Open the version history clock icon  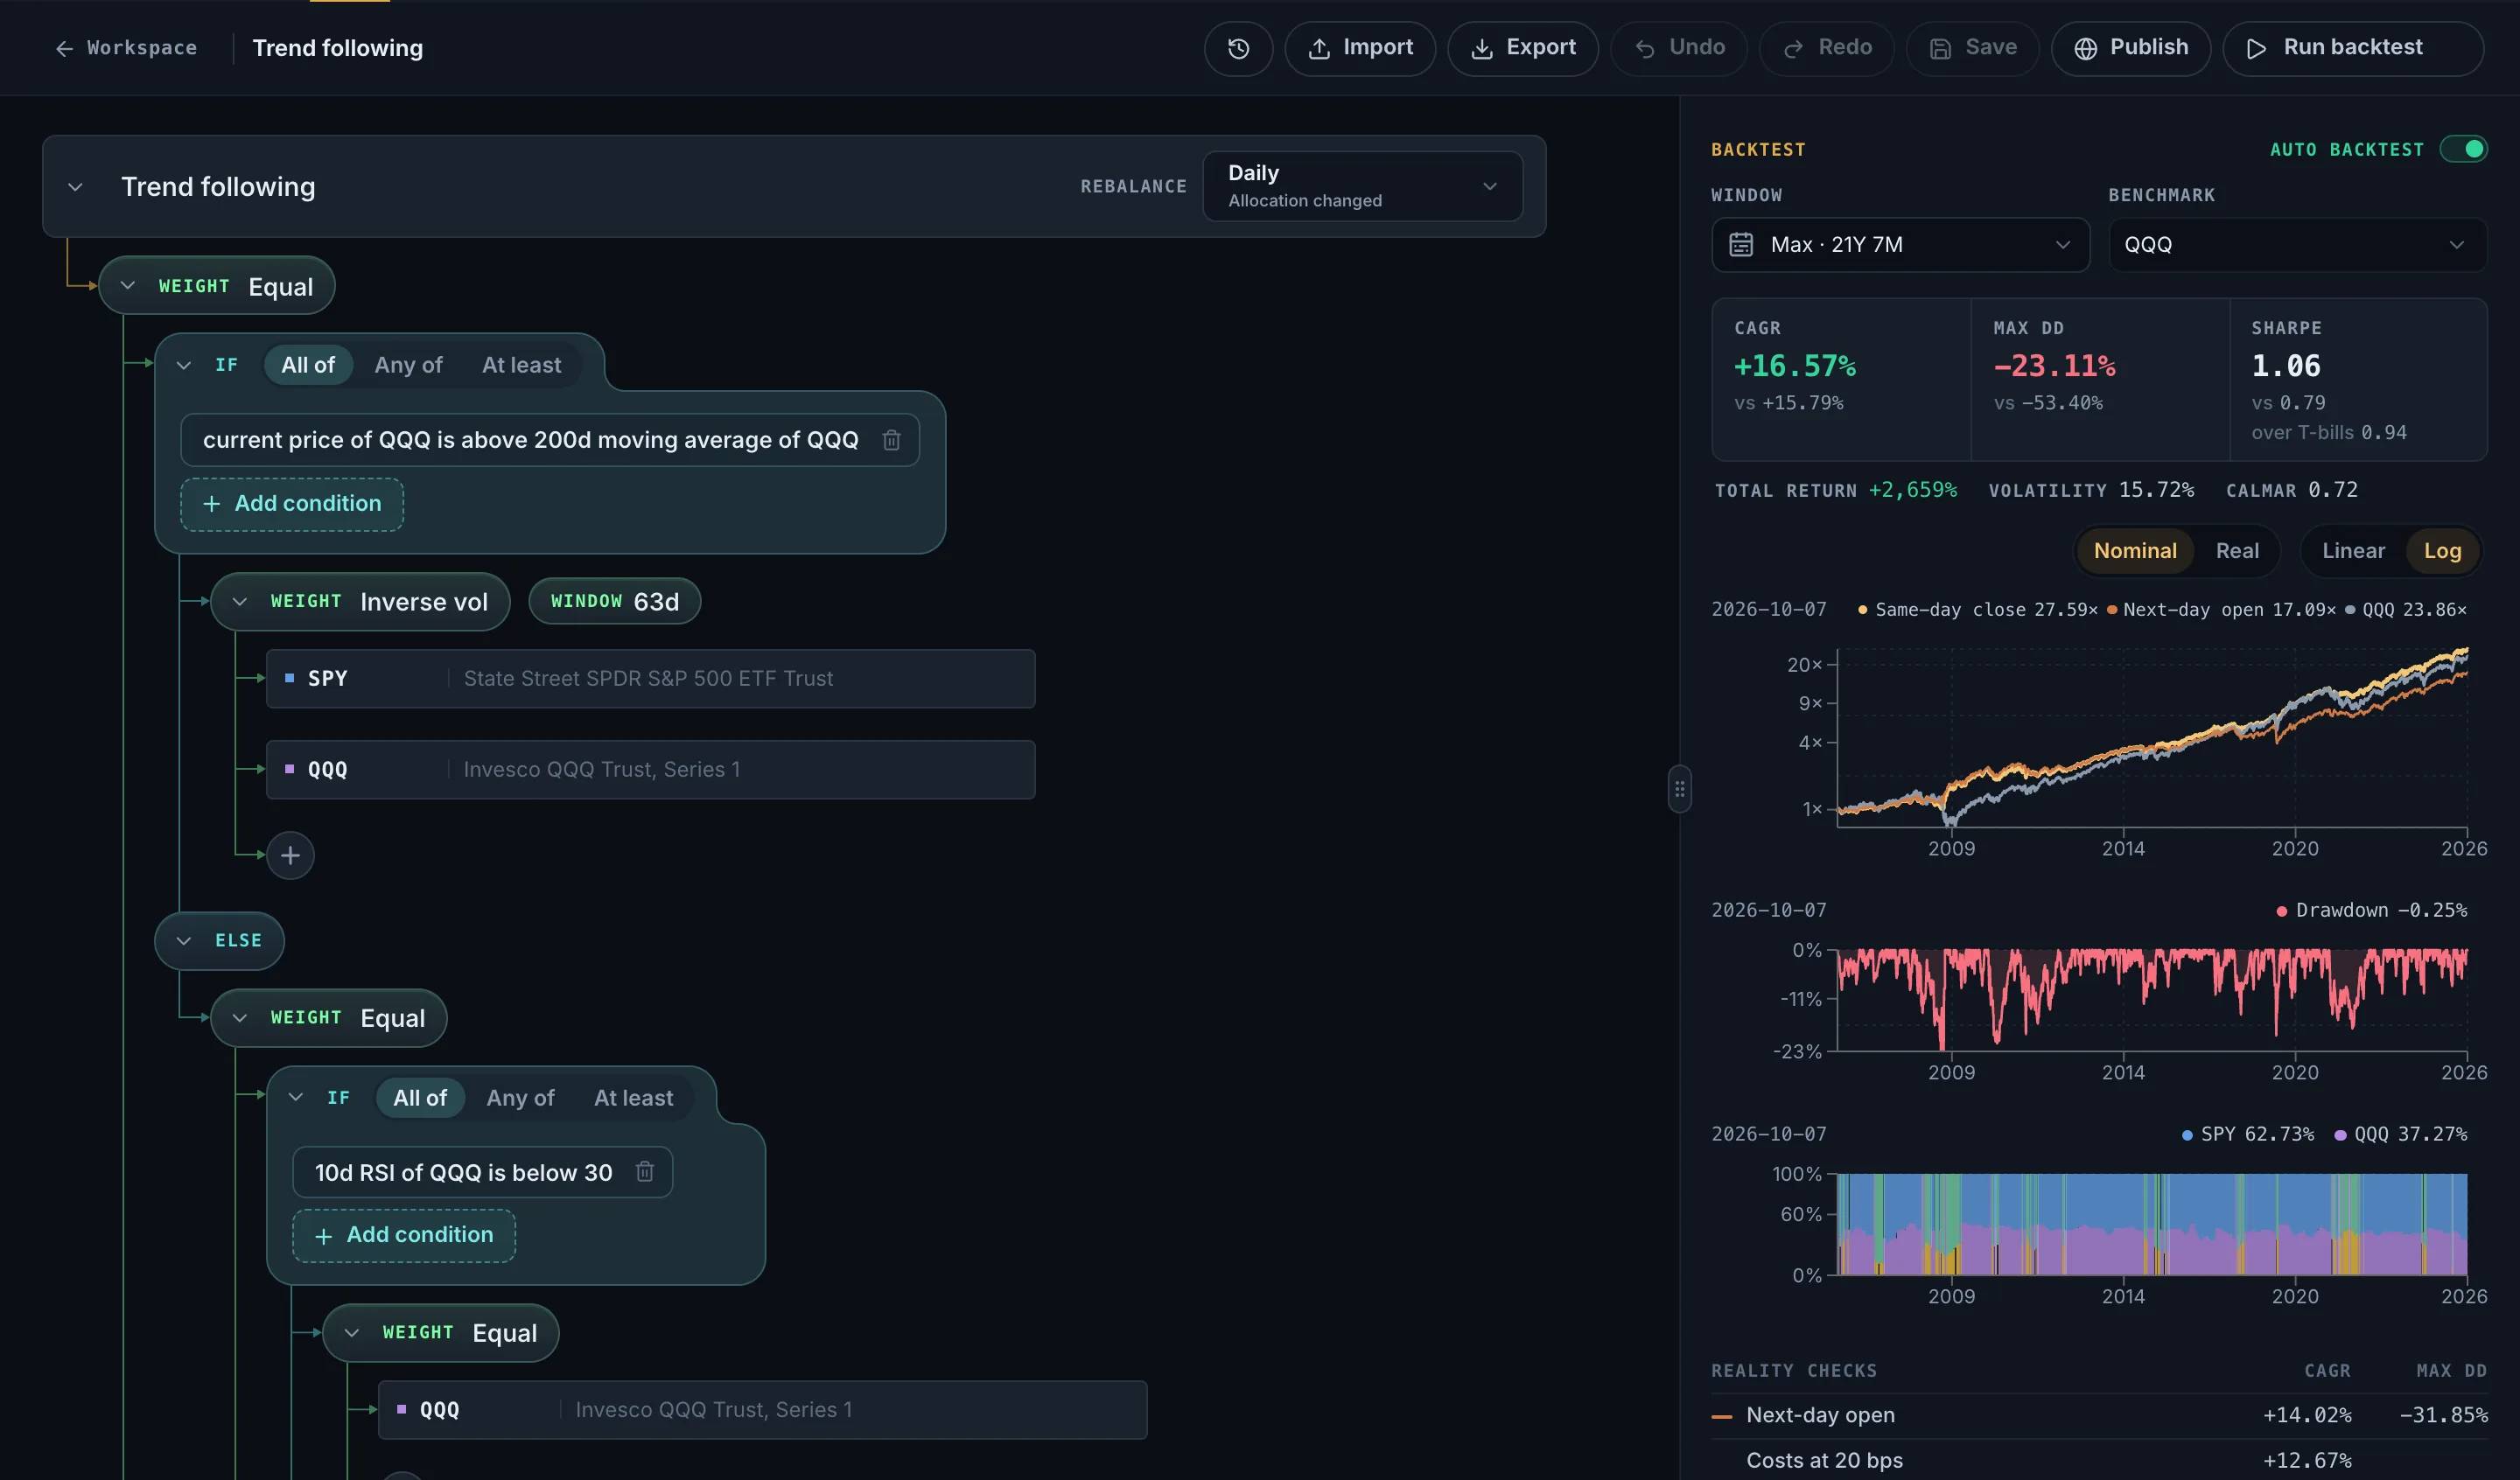(1238, 48)
